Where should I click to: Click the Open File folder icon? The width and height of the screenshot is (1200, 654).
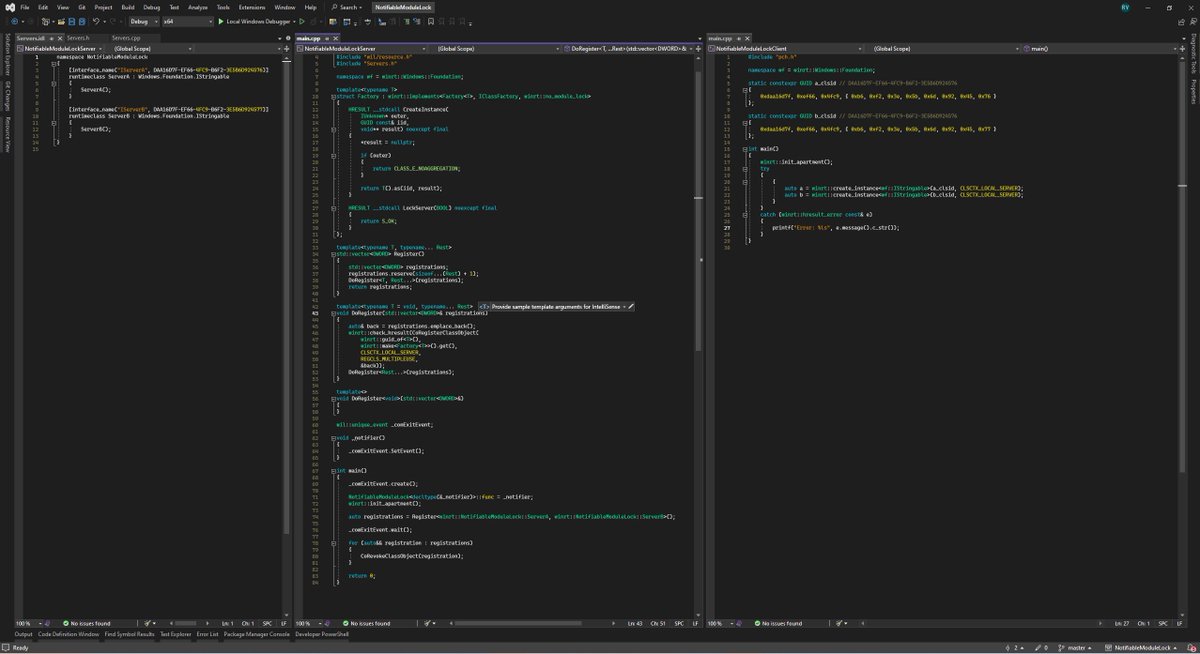point(61,21)
